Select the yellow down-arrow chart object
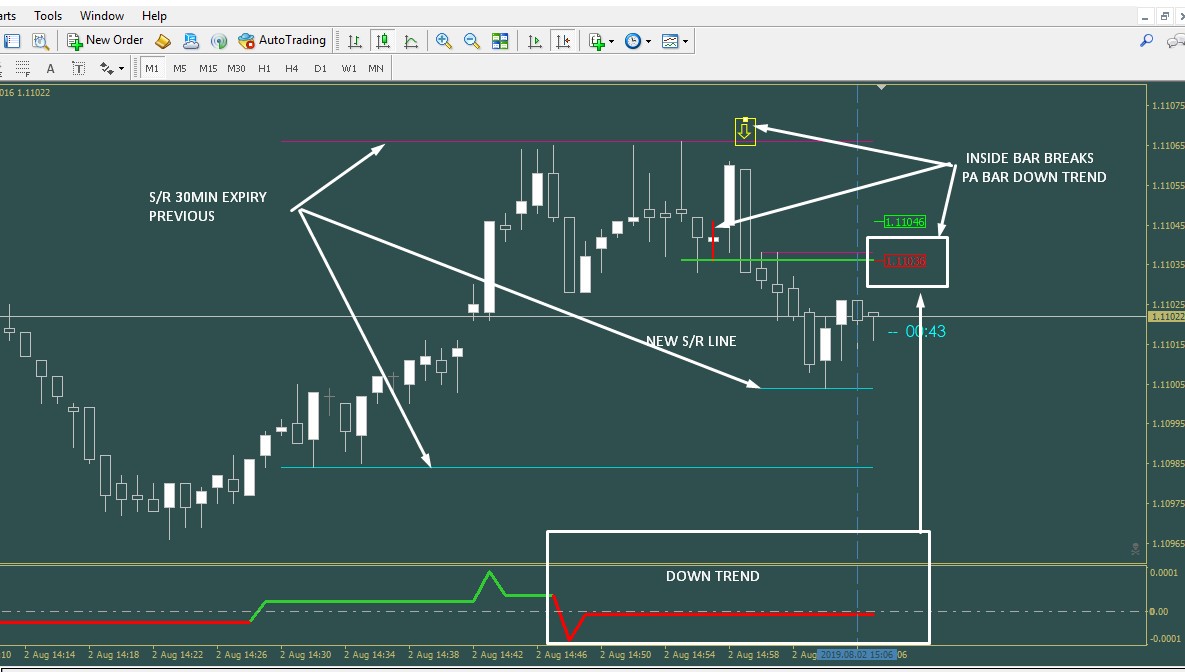The height and width of the screenshot is (672, 1185). (745, 132)
